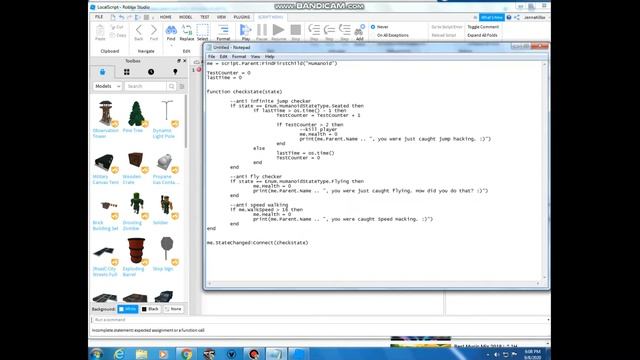Click the new file icon in quick access
Viewport: 640px width, 360px height.
point(113,17)
